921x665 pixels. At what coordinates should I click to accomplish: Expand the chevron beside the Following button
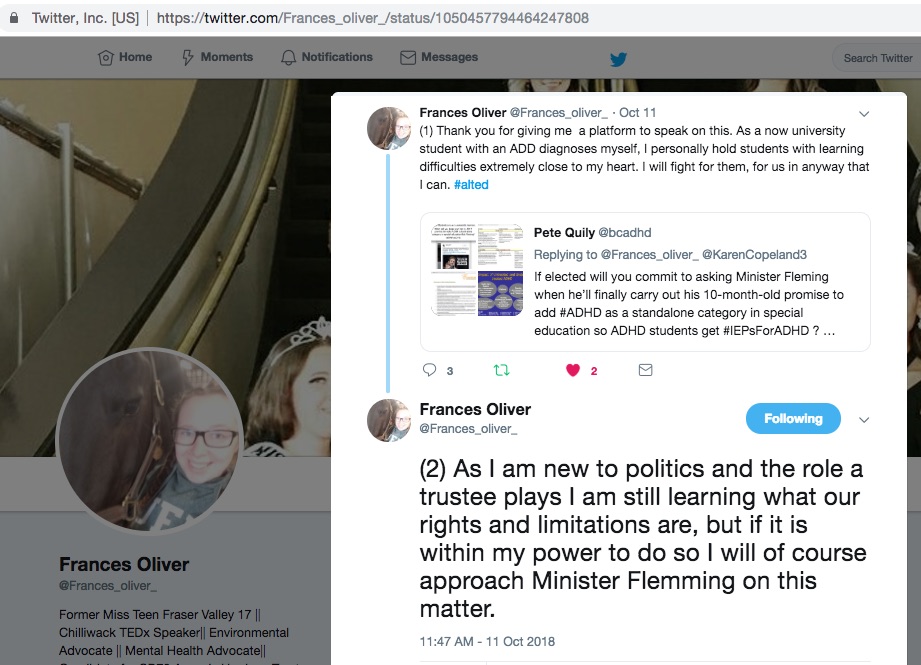(863, 419)
